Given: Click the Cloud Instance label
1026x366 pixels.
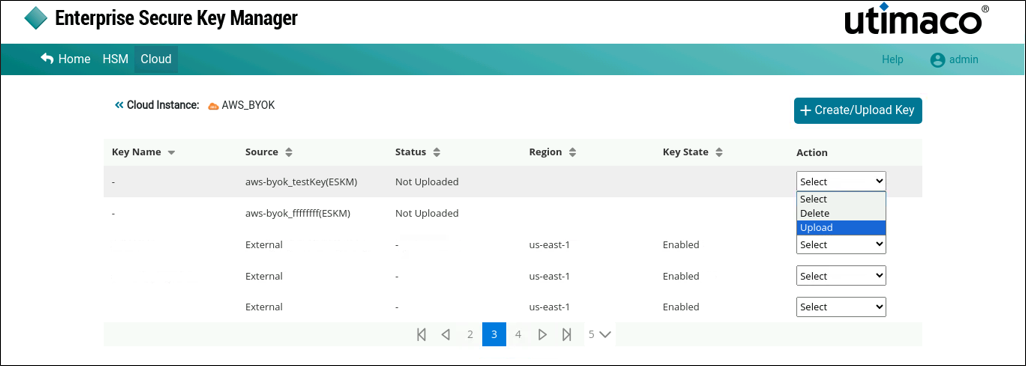Looking at the screenshot, I should point(163,105).
